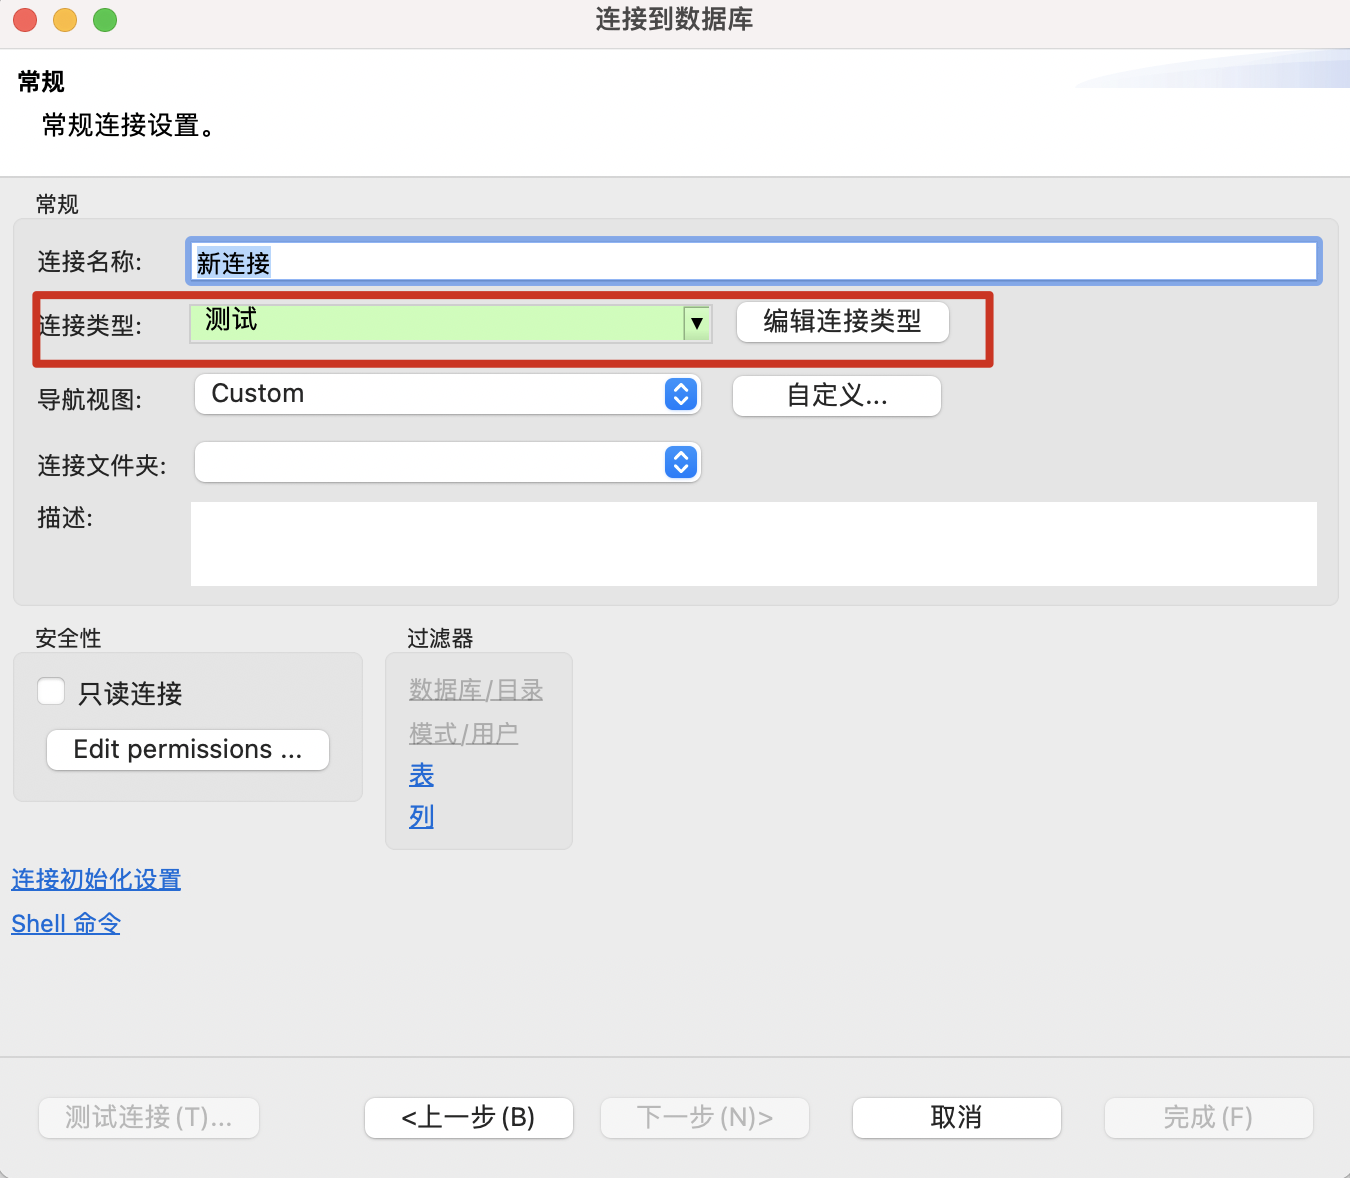Go back with the 上一步 button
This screenshot has width=1350, height=1178.
468,1117
